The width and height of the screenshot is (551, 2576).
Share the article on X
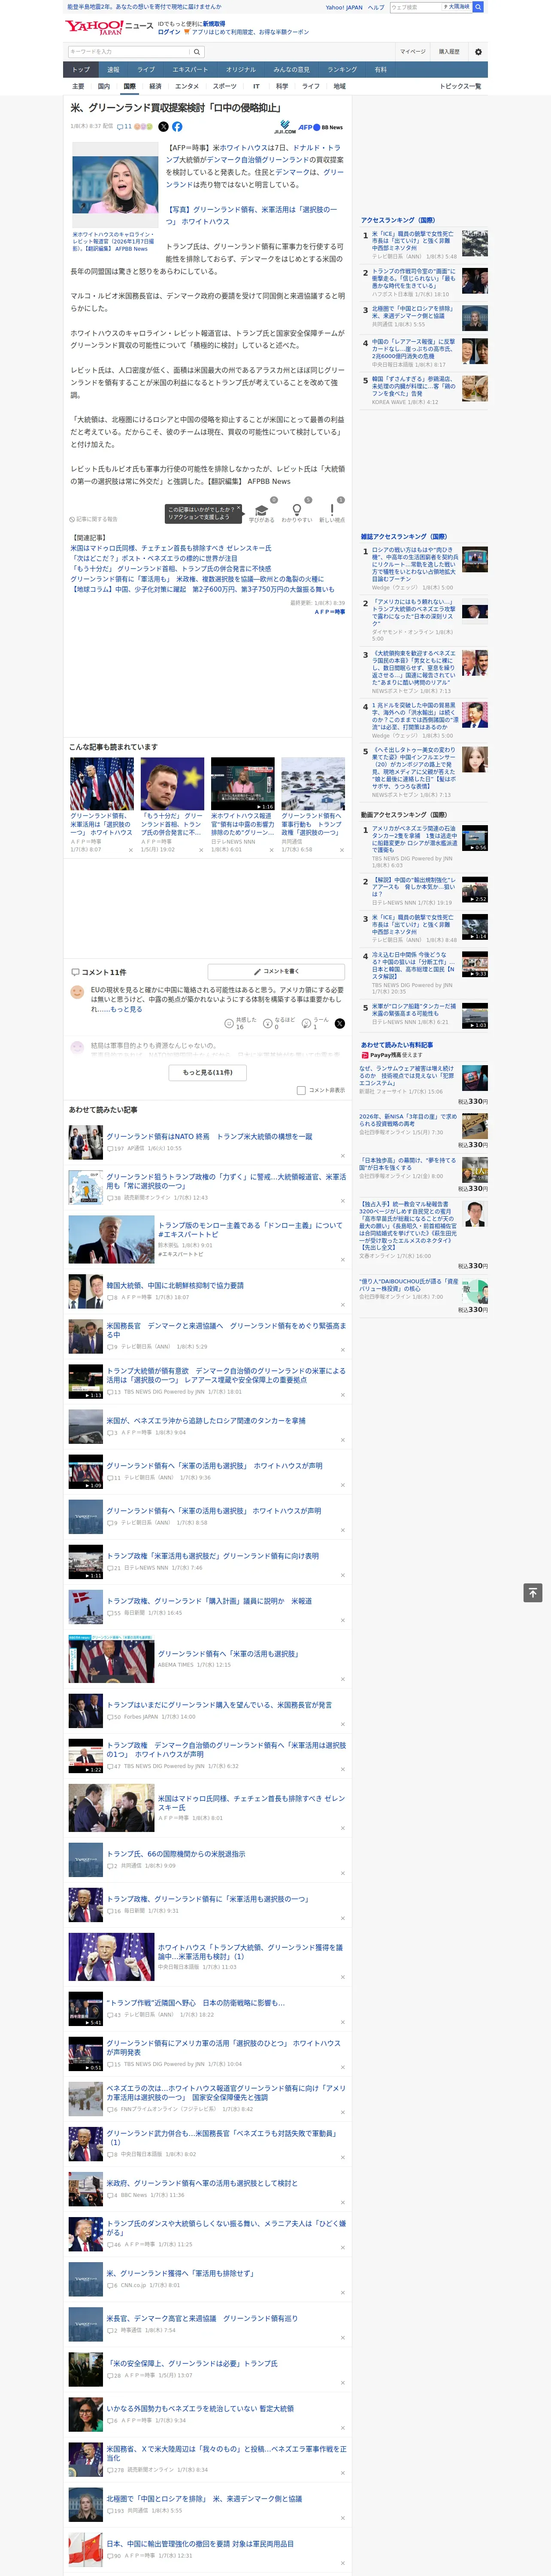click(x=164, y=127)
